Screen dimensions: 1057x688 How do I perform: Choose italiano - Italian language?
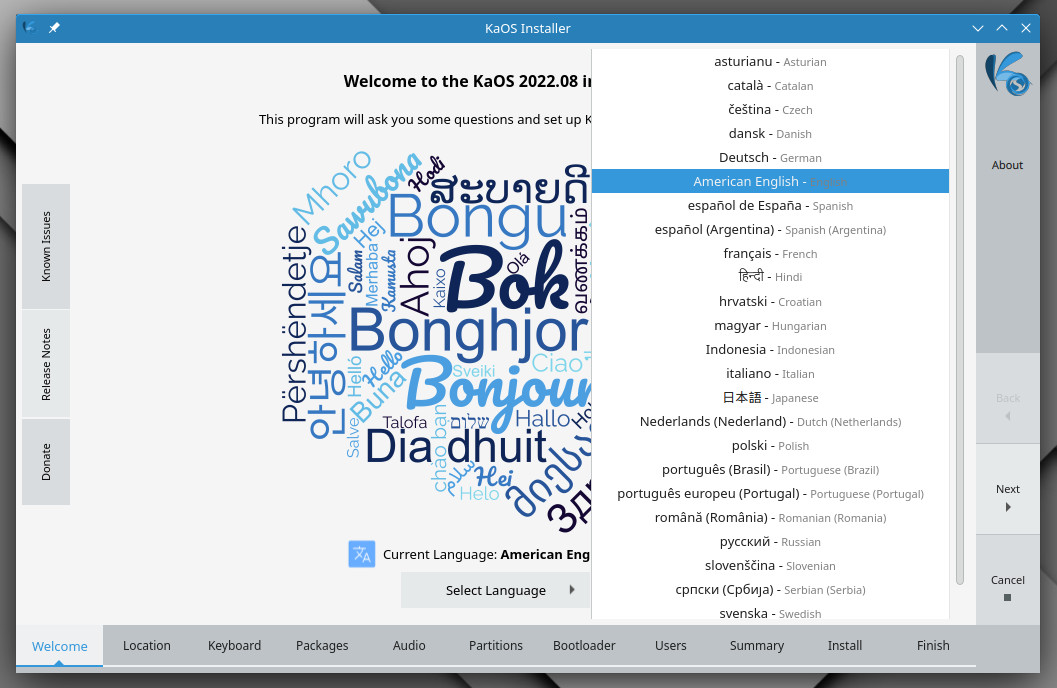[x=770, y=373]
